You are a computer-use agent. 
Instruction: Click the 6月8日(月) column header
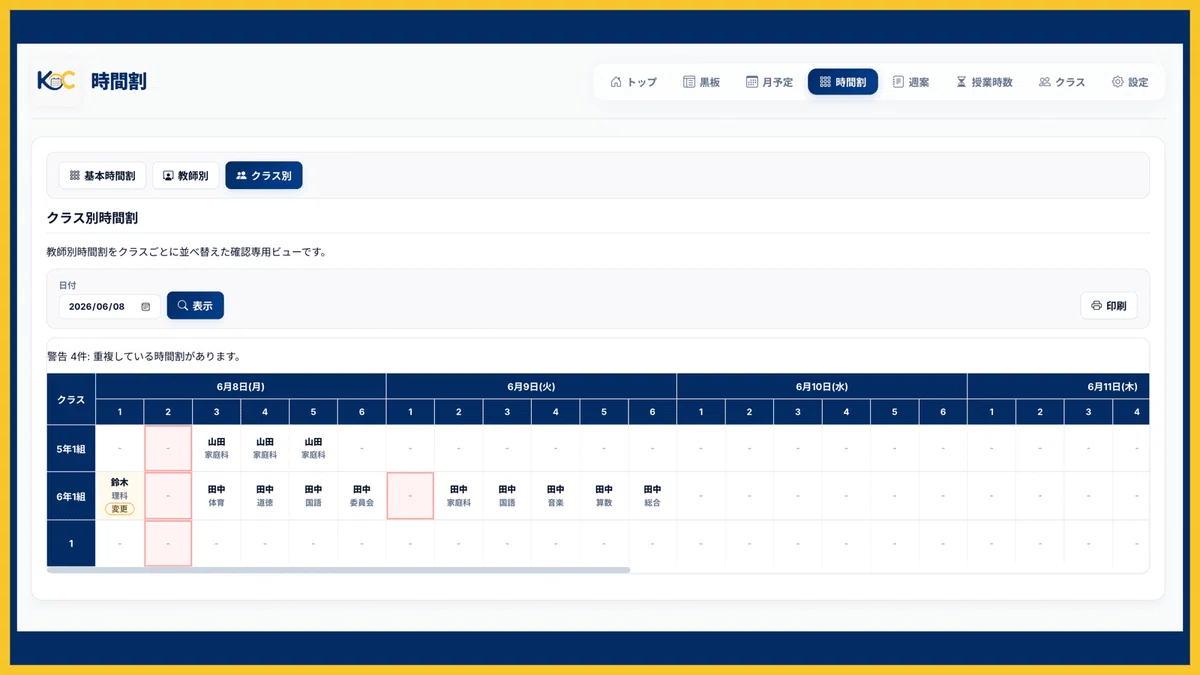coord(241,386)
